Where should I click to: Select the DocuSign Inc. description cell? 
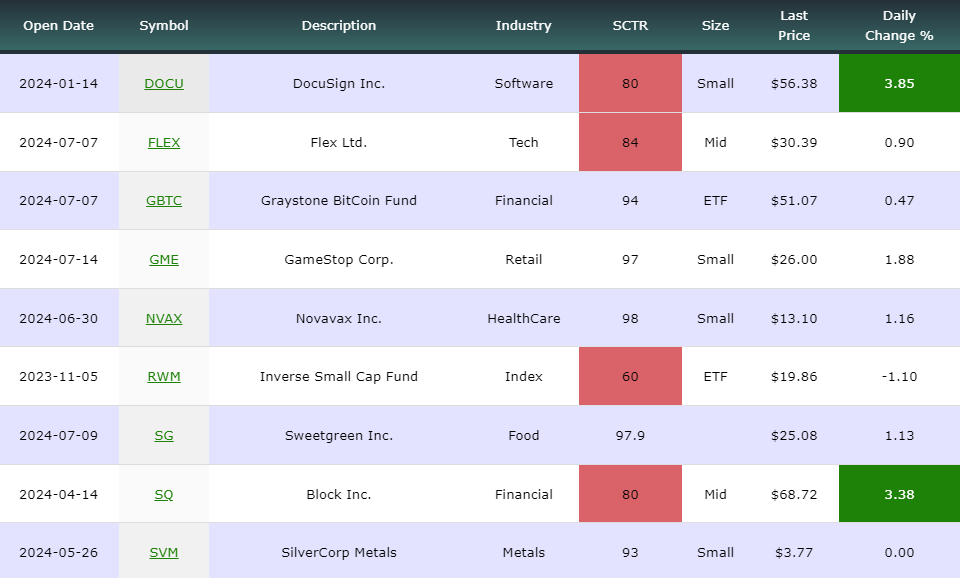(x=339, y=83)
